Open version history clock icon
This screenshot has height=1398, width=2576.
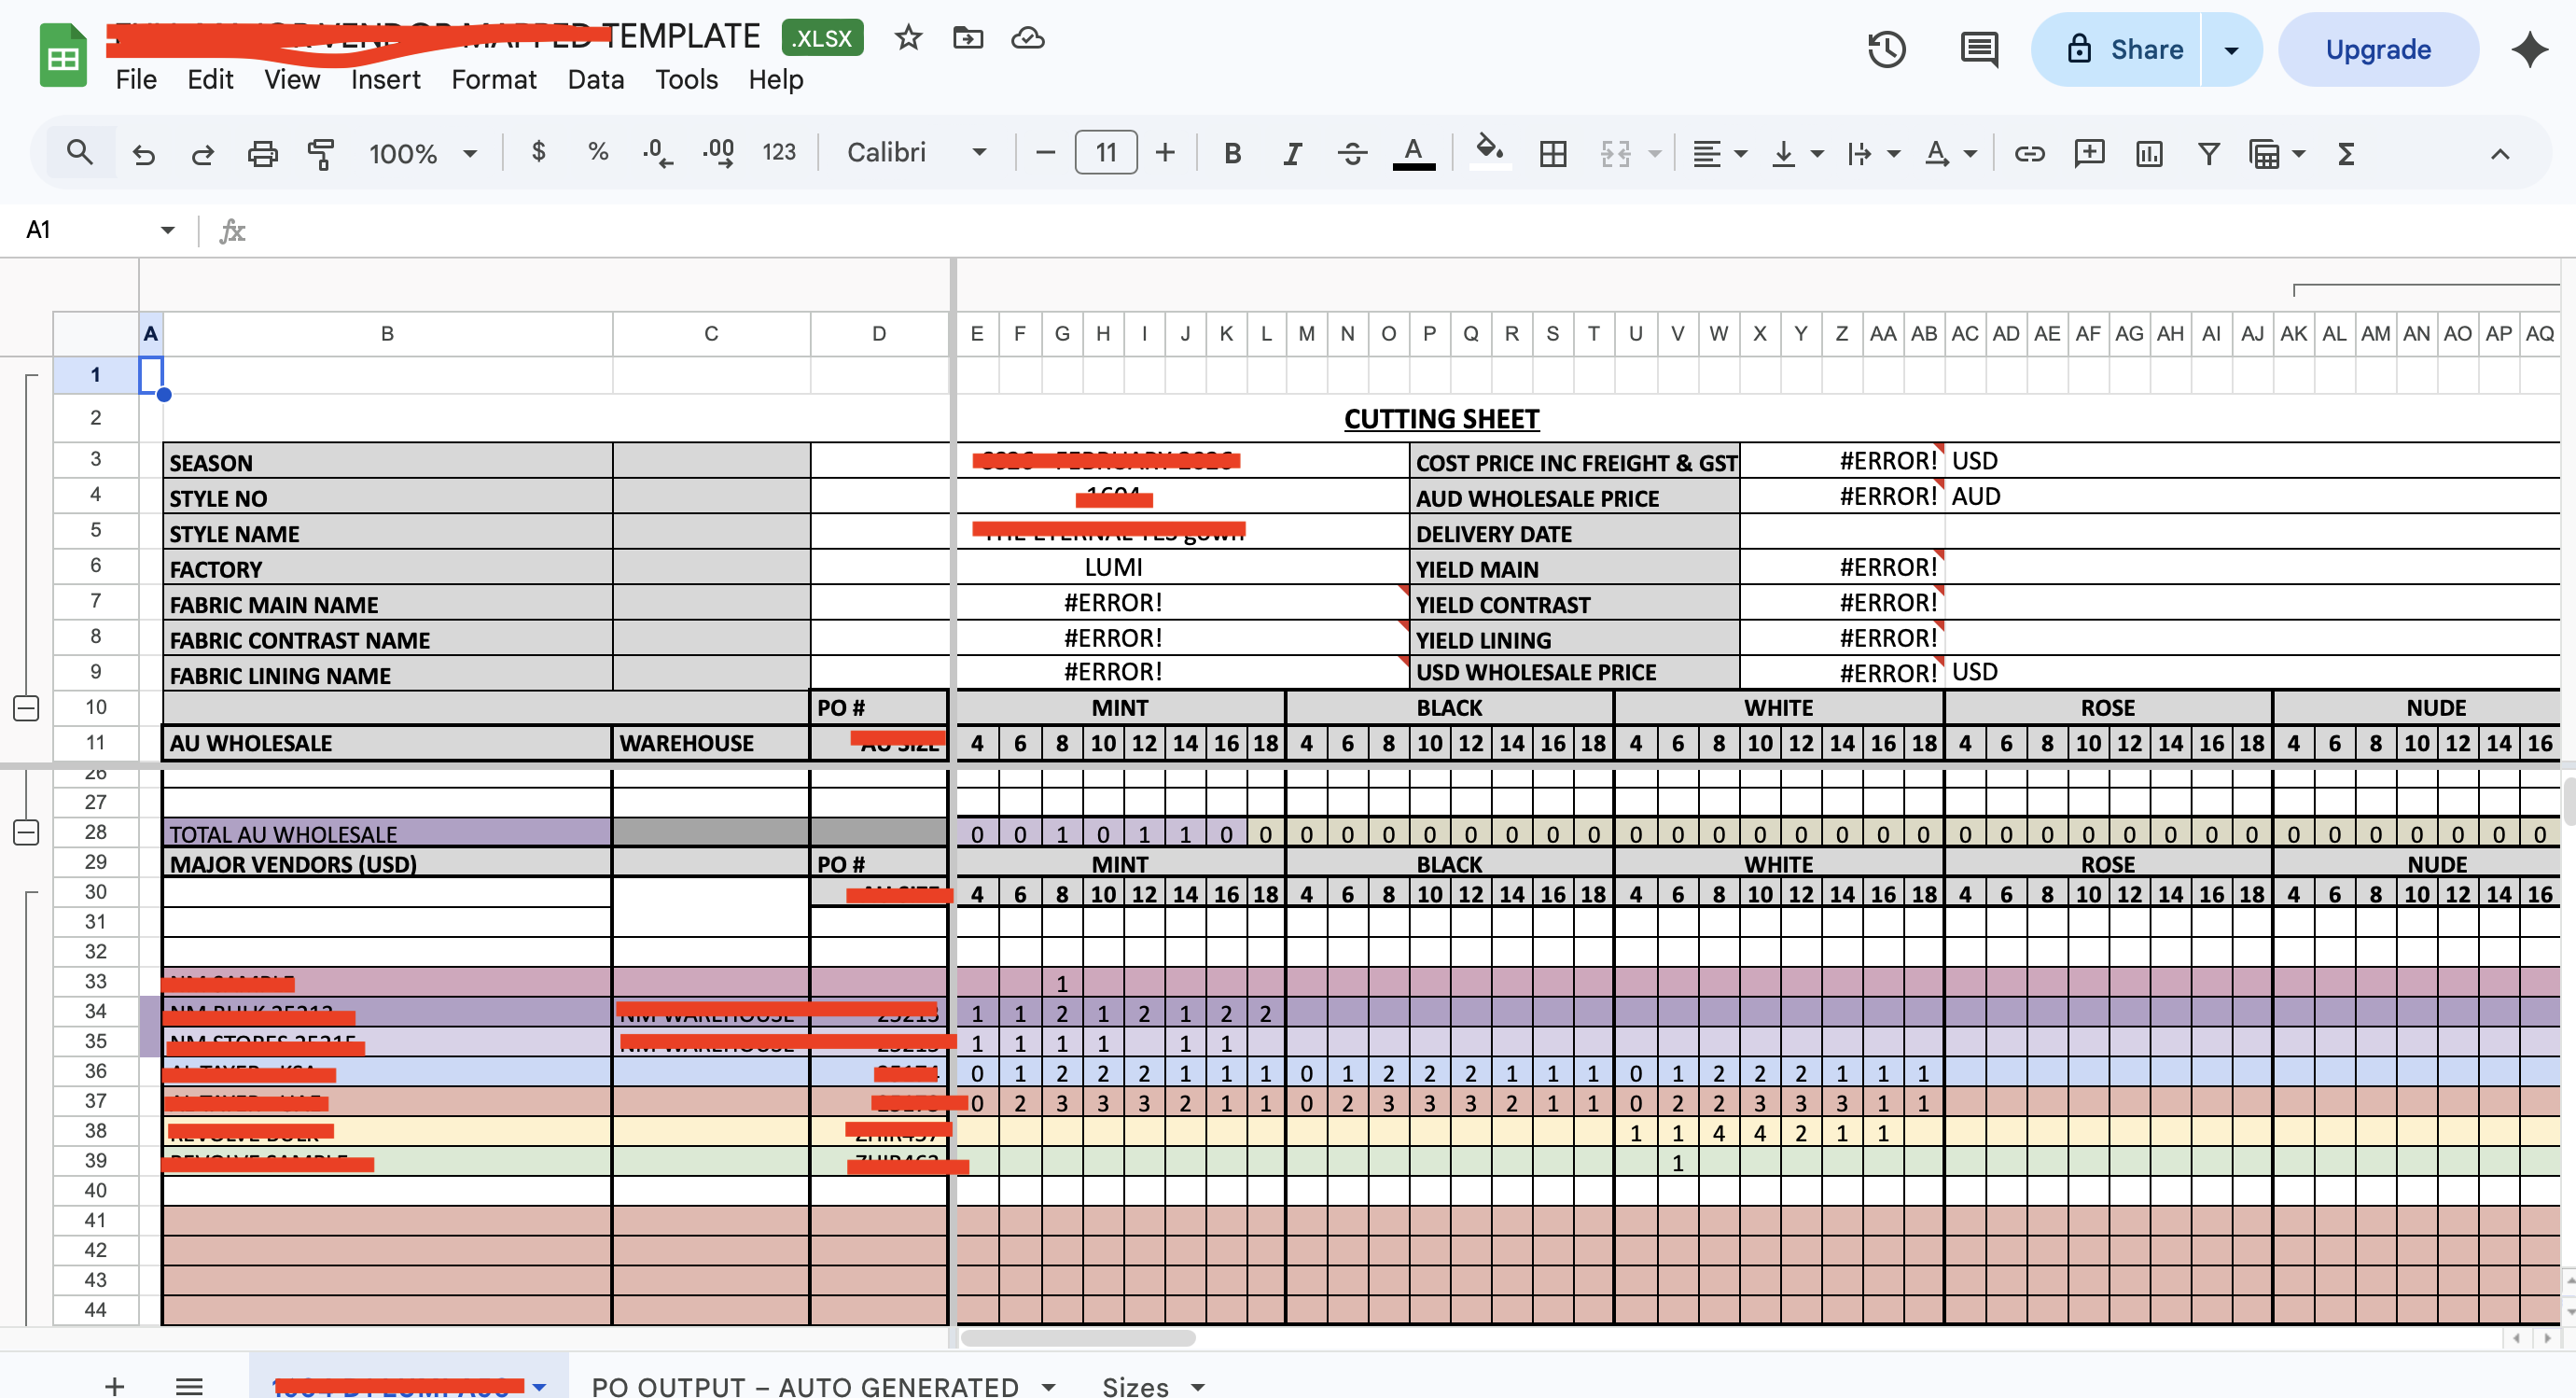(x=1886, y=49)
